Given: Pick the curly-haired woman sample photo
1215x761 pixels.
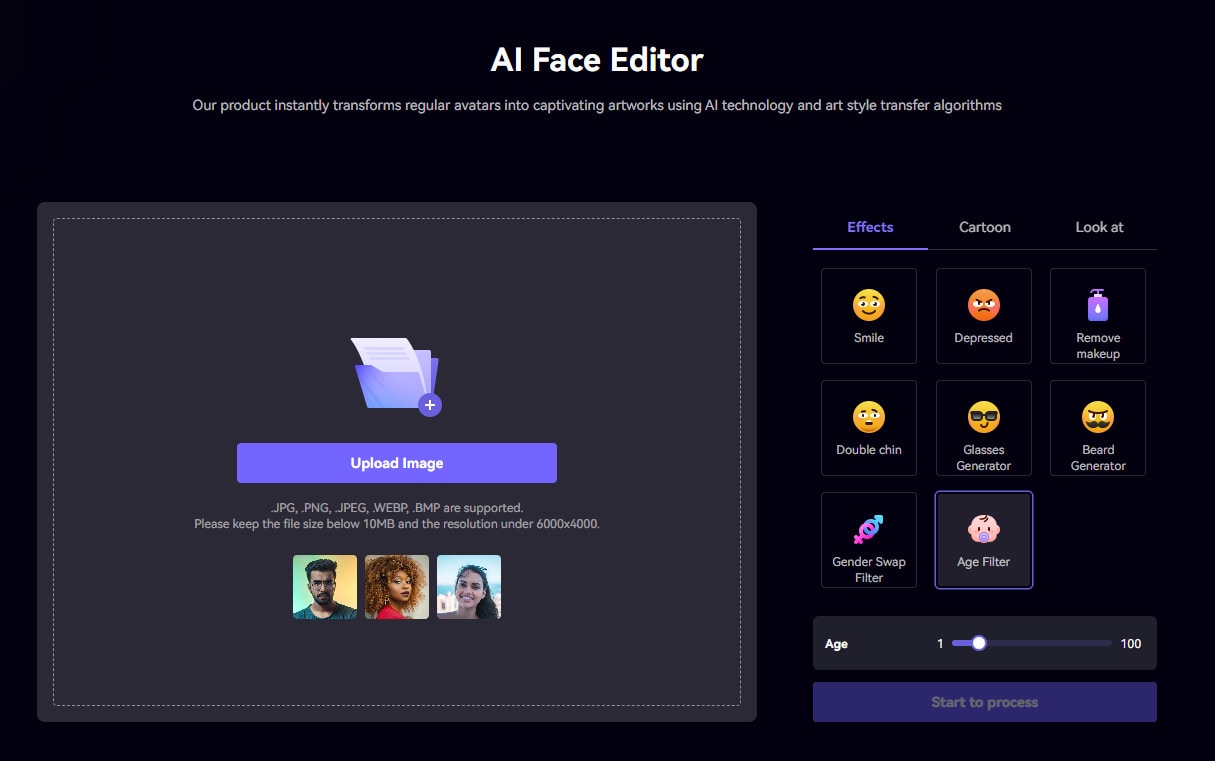Looking at the screenshot, I should [x=397, y=587].
